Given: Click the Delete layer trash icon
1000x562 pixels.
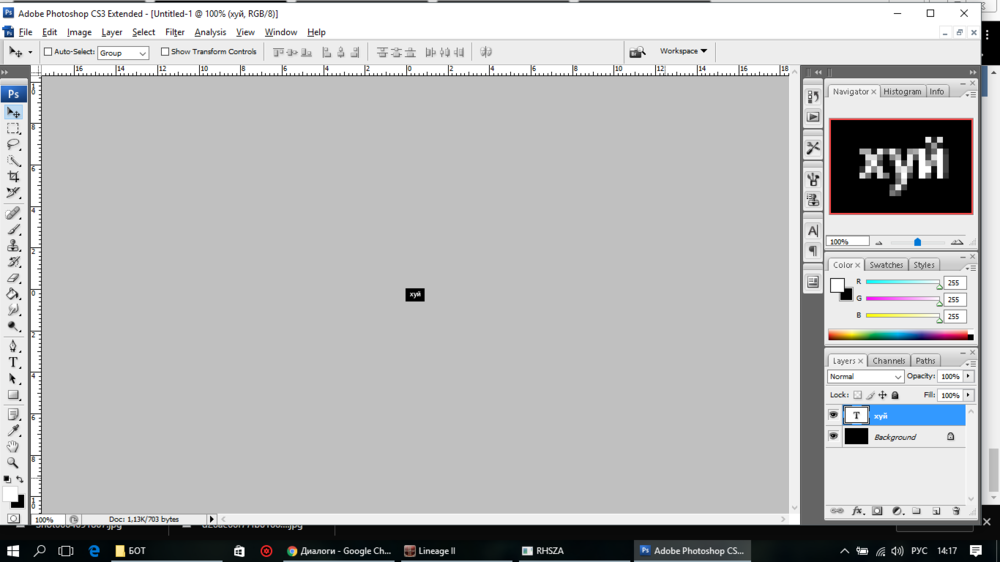Looking at the screenshot, I should 956,511.
